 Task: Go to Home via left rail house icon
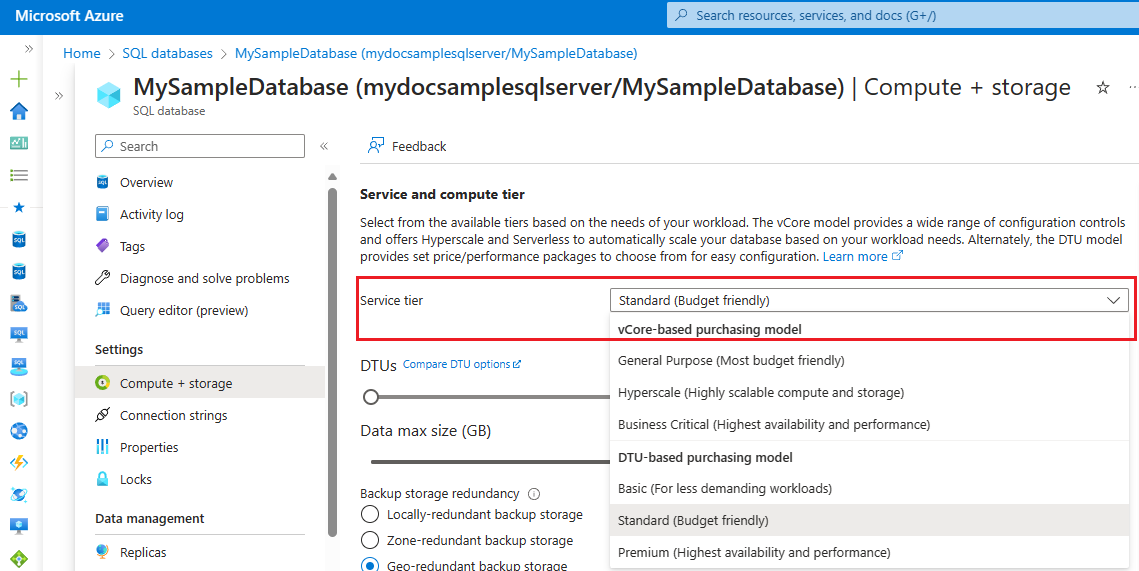19,111
